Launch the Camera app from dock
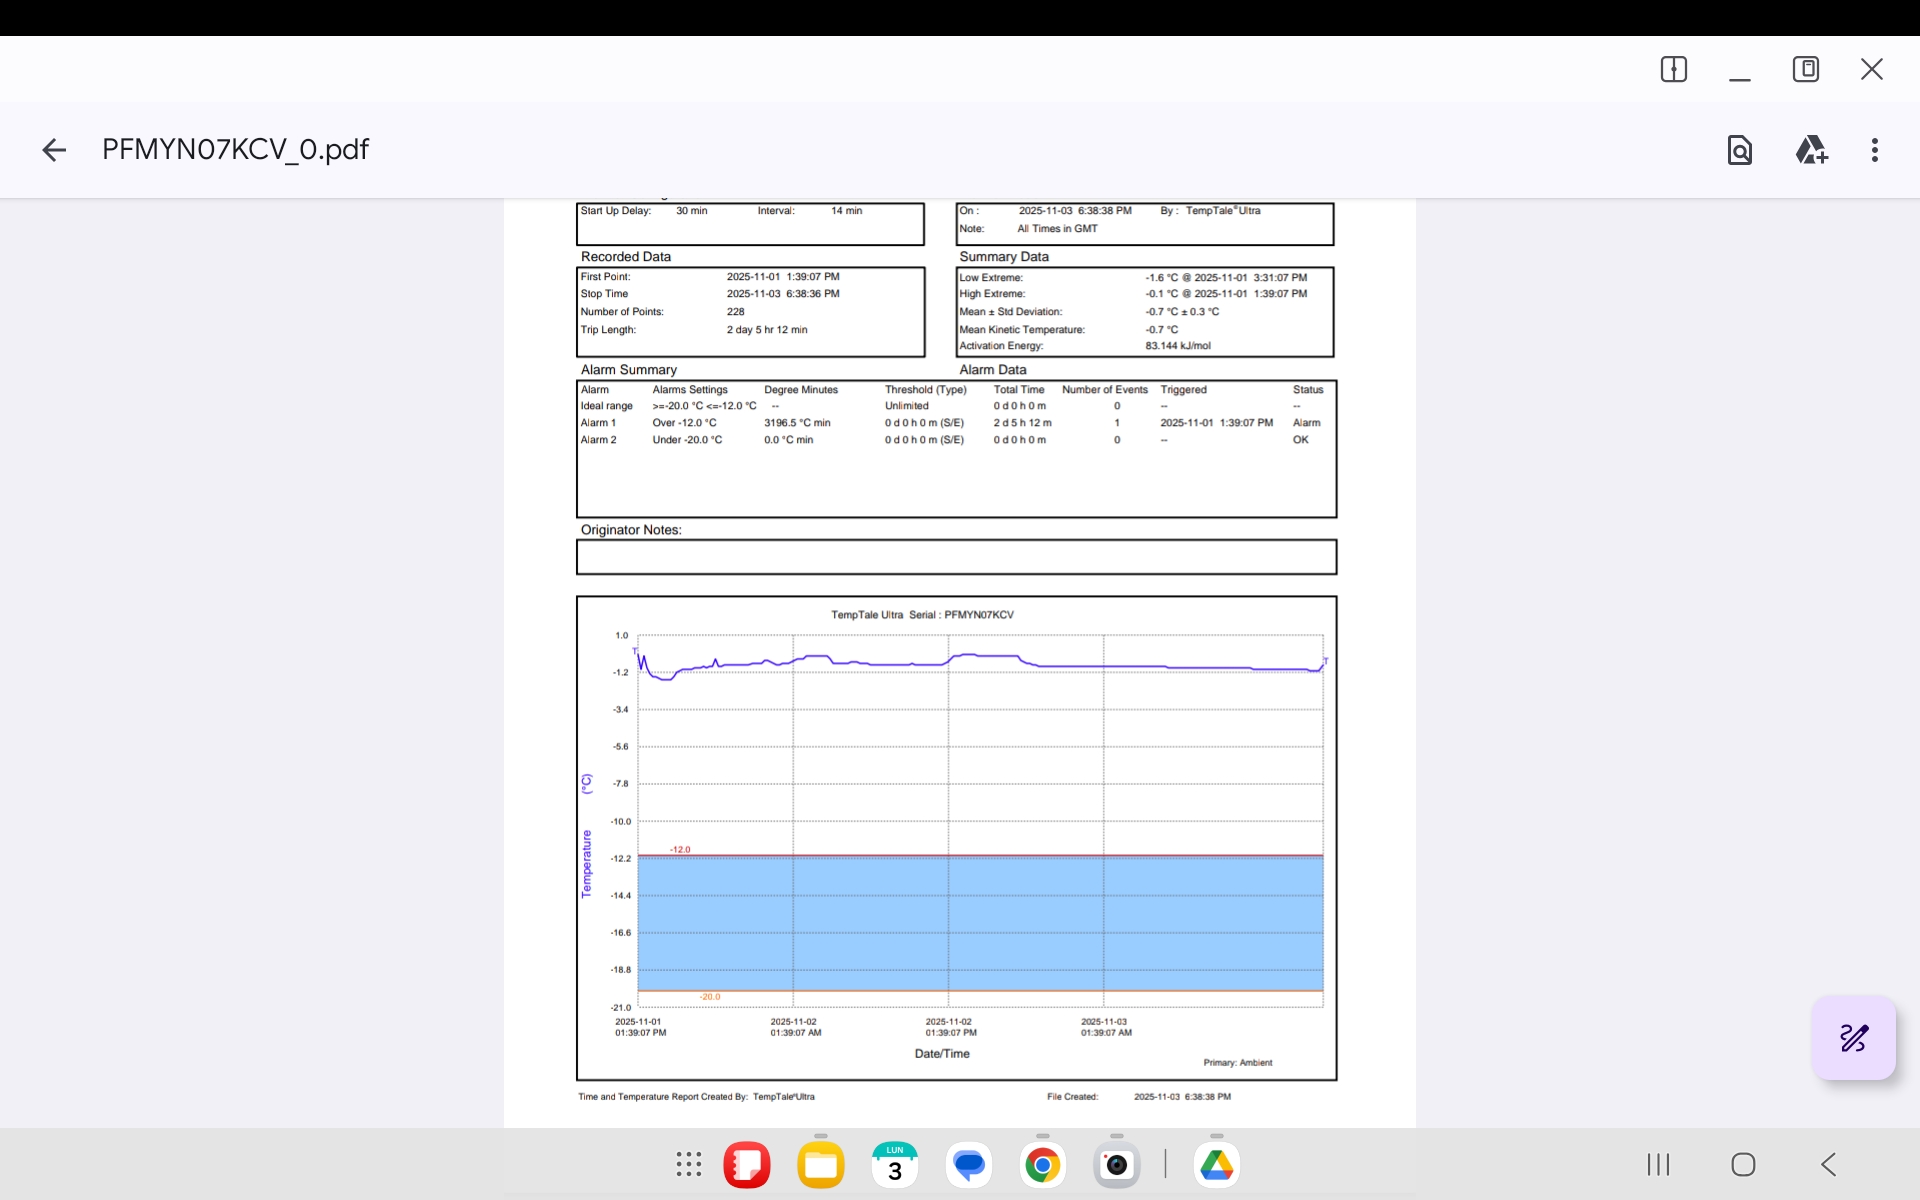 click(1116, 1165)
